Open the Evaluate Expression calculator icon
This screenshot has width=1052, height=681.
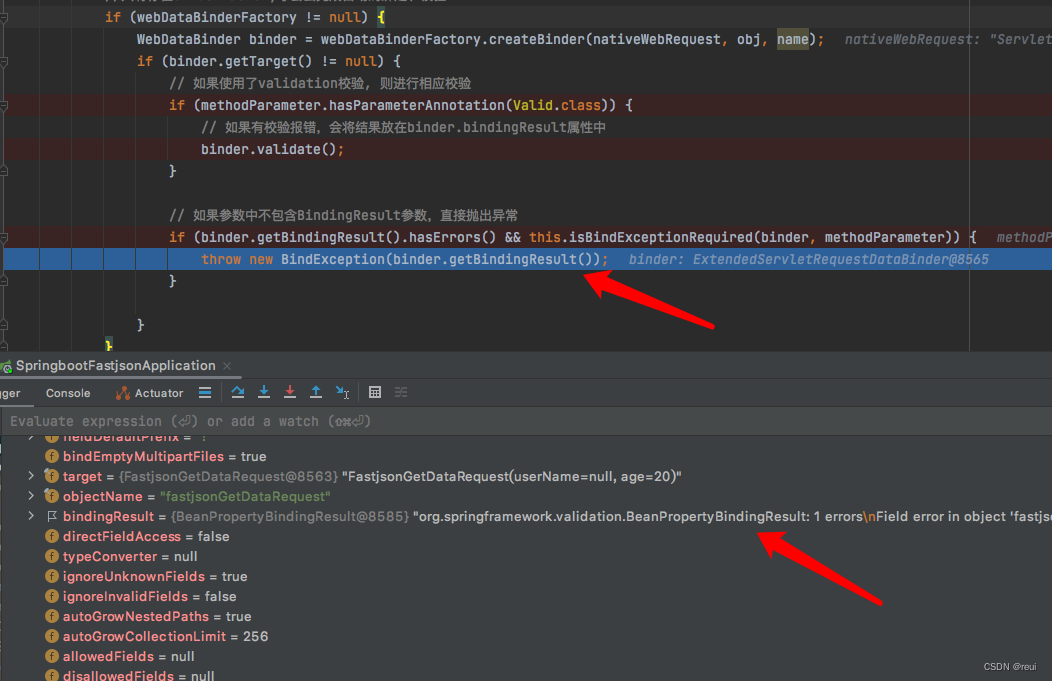point(375,392)
